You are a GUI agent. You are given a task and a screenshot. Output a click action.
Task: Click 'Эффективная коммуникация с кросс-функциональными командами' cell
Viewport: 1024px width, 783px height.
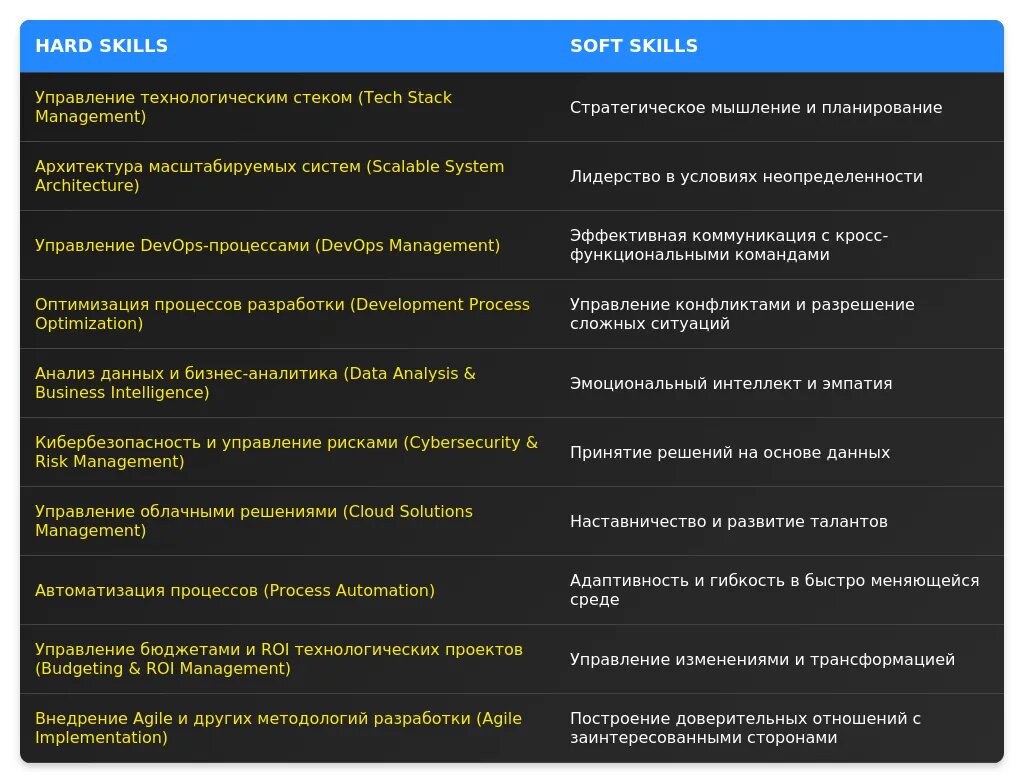(x=779, y=246)
